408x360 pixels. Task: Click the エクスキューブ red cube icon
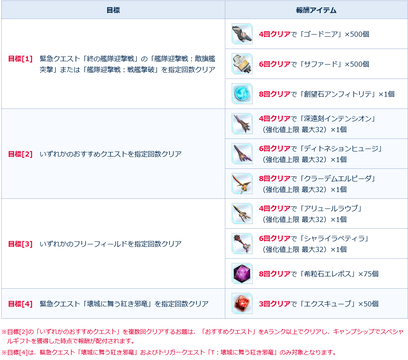(242, 304)
